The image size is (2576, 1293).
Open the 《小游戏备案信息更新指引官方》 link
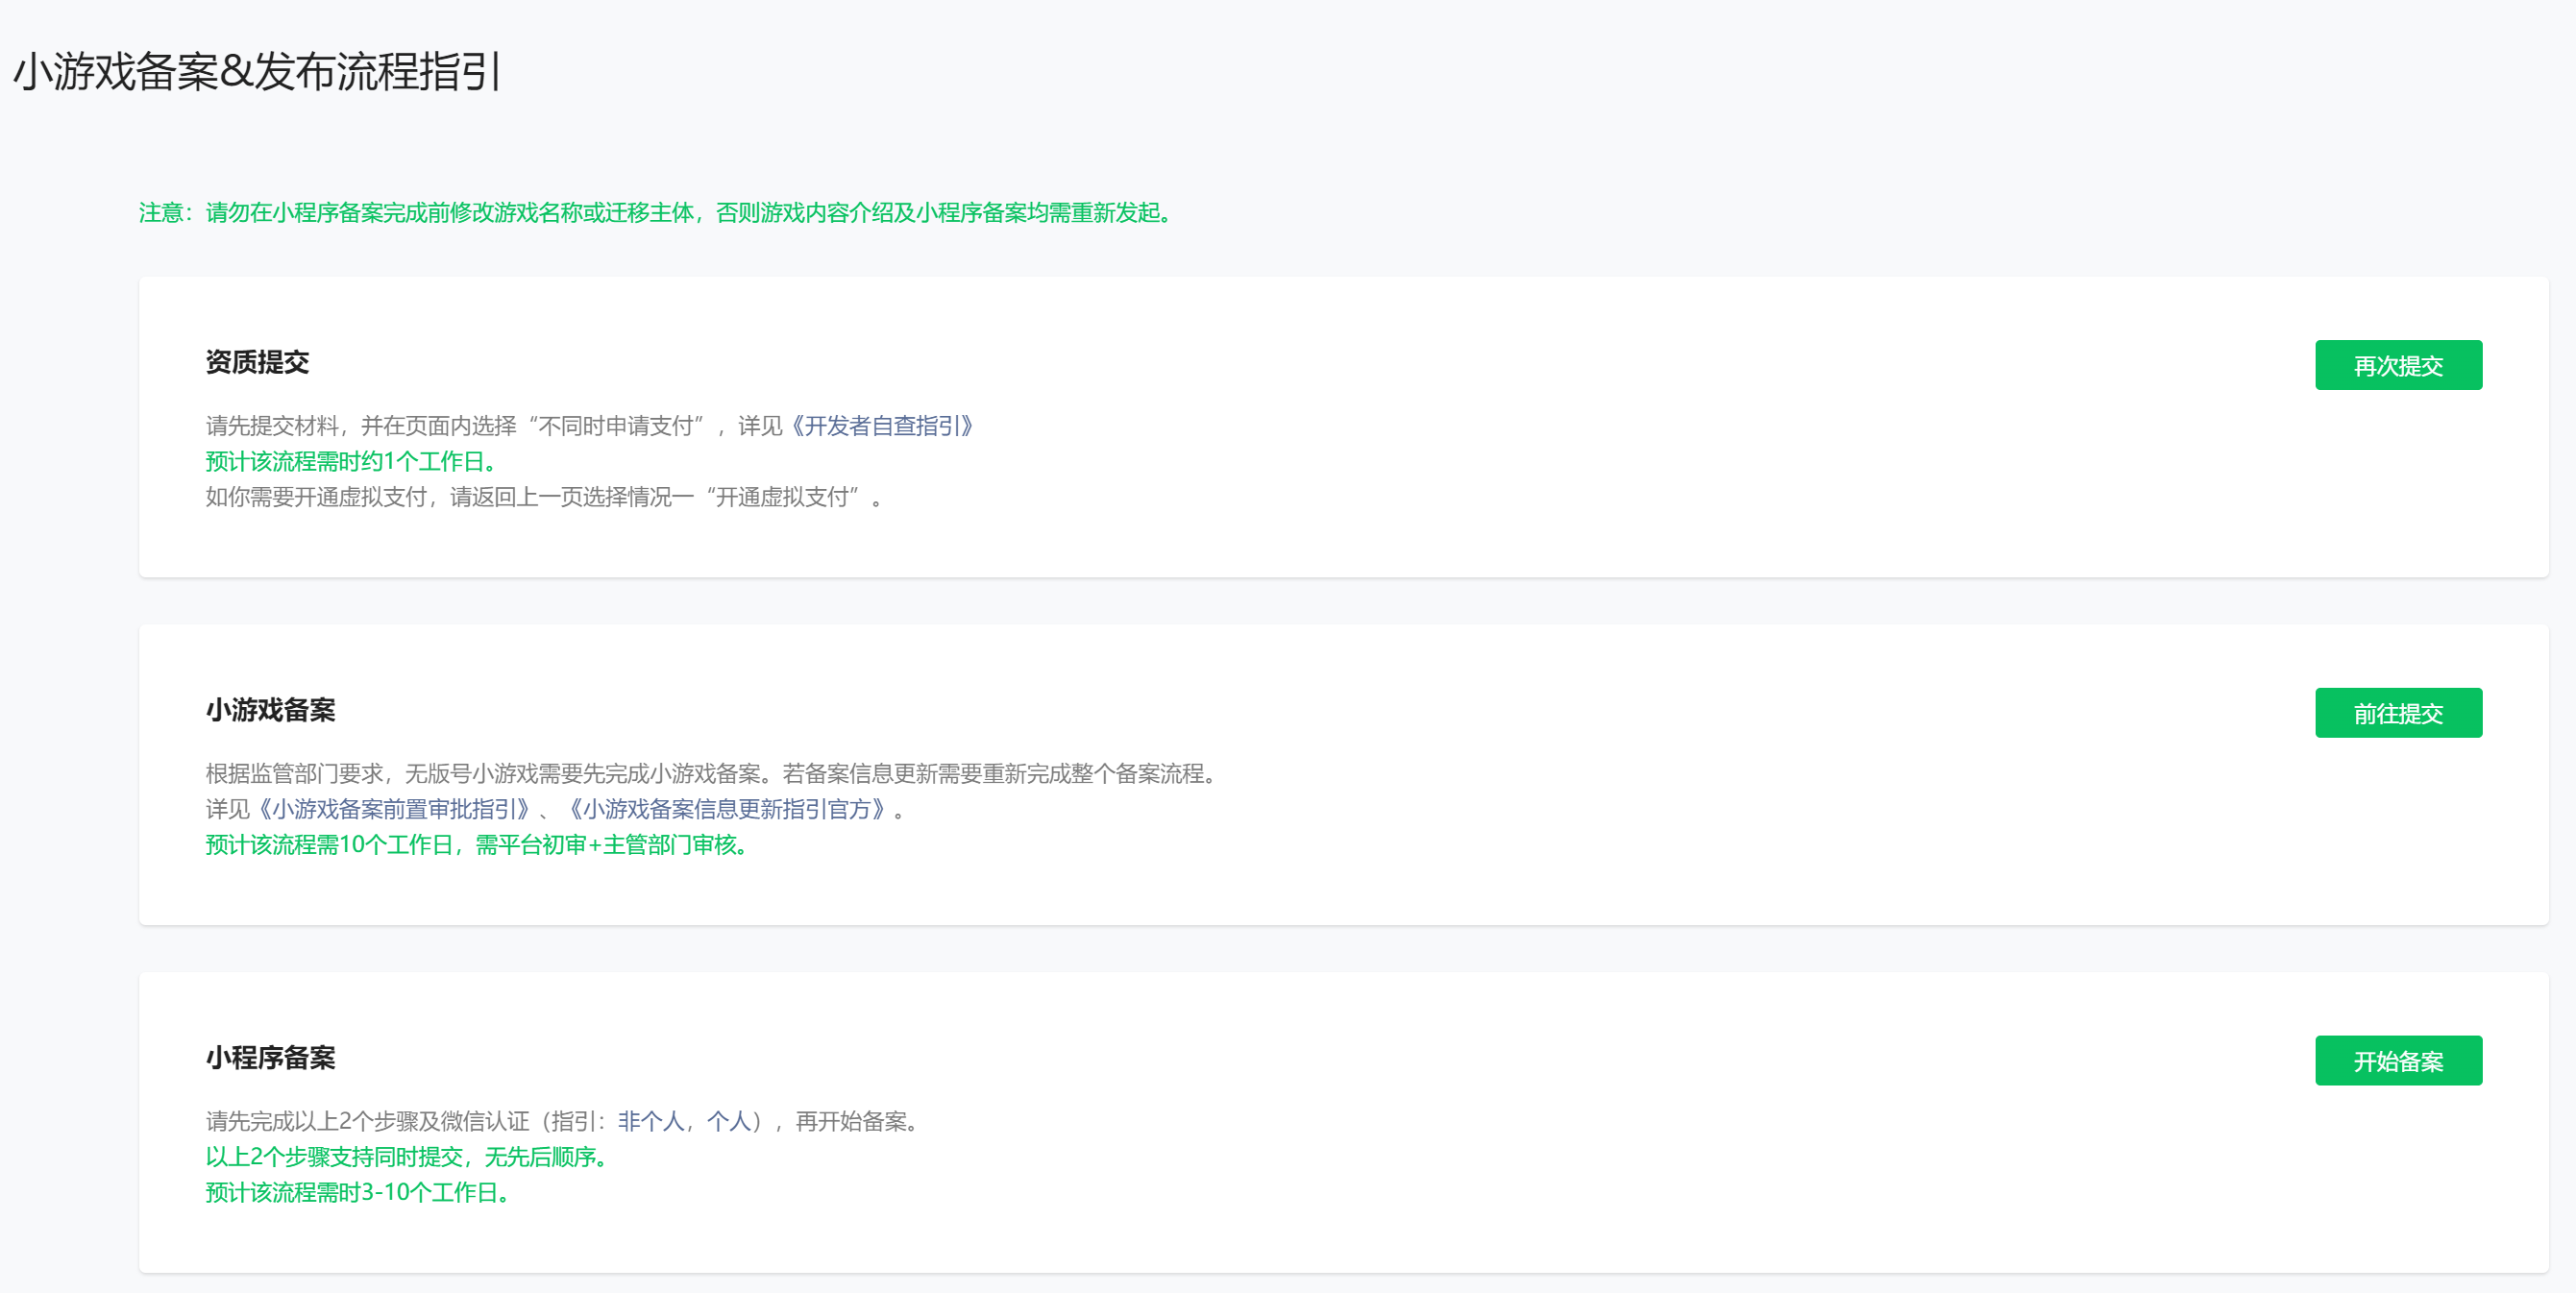point(727,809)
